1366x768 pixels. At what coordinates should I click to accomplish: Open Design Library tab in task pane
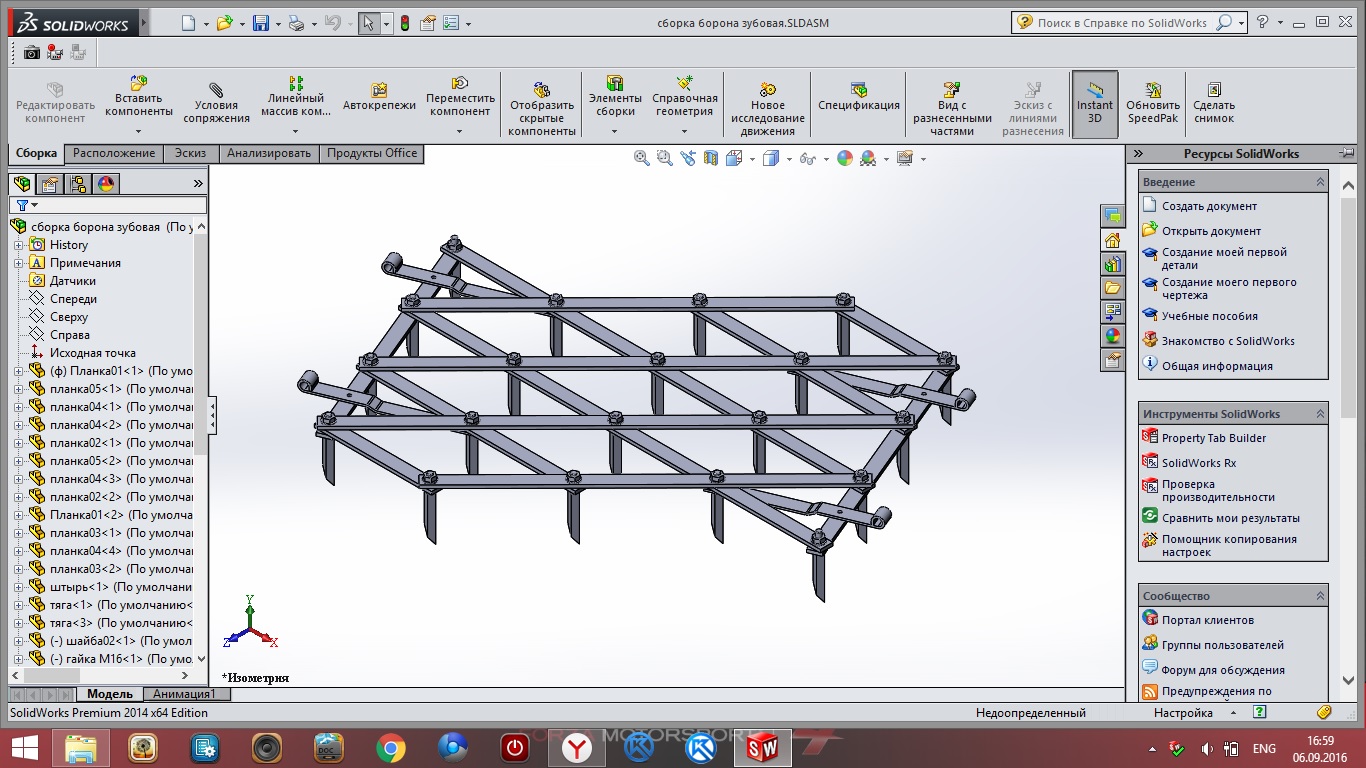[1112, 264]
